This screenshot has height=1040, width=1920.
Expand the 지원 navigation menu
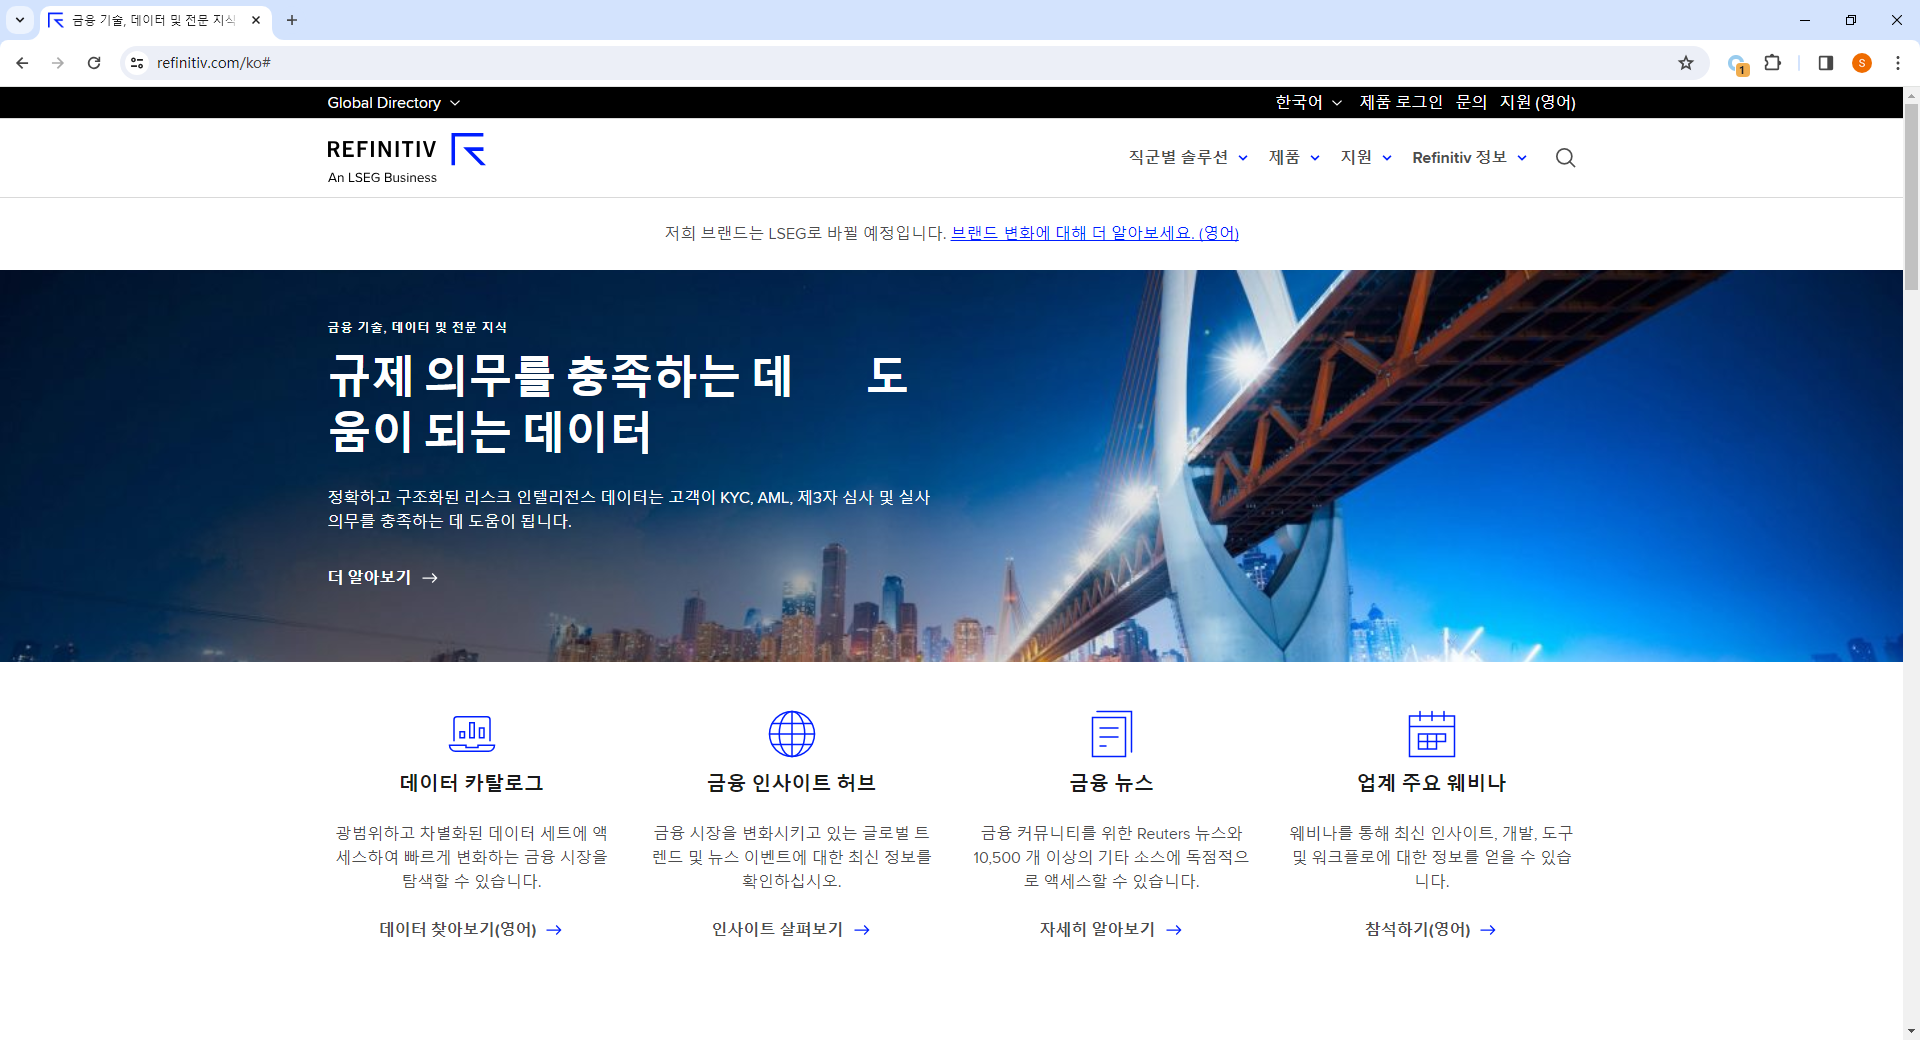point(1366,158)
